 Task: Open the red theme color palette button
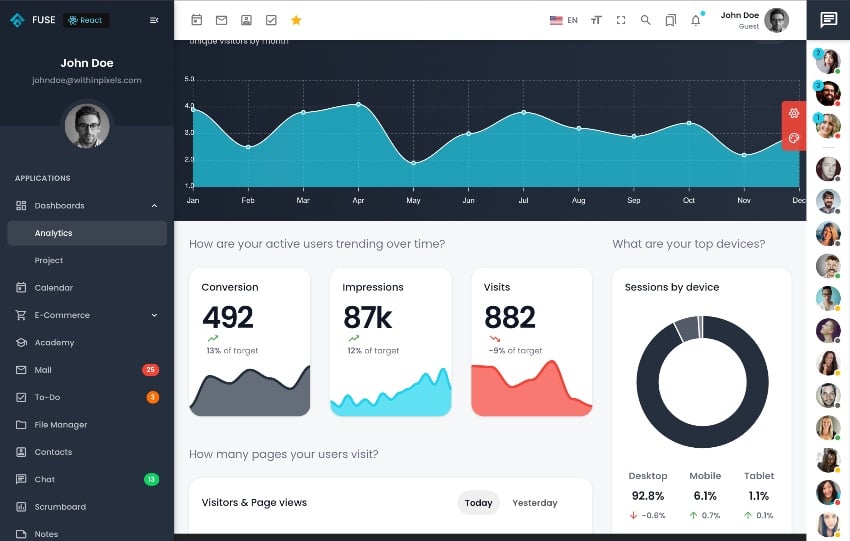pyautogui.click(x=794, y=139)
